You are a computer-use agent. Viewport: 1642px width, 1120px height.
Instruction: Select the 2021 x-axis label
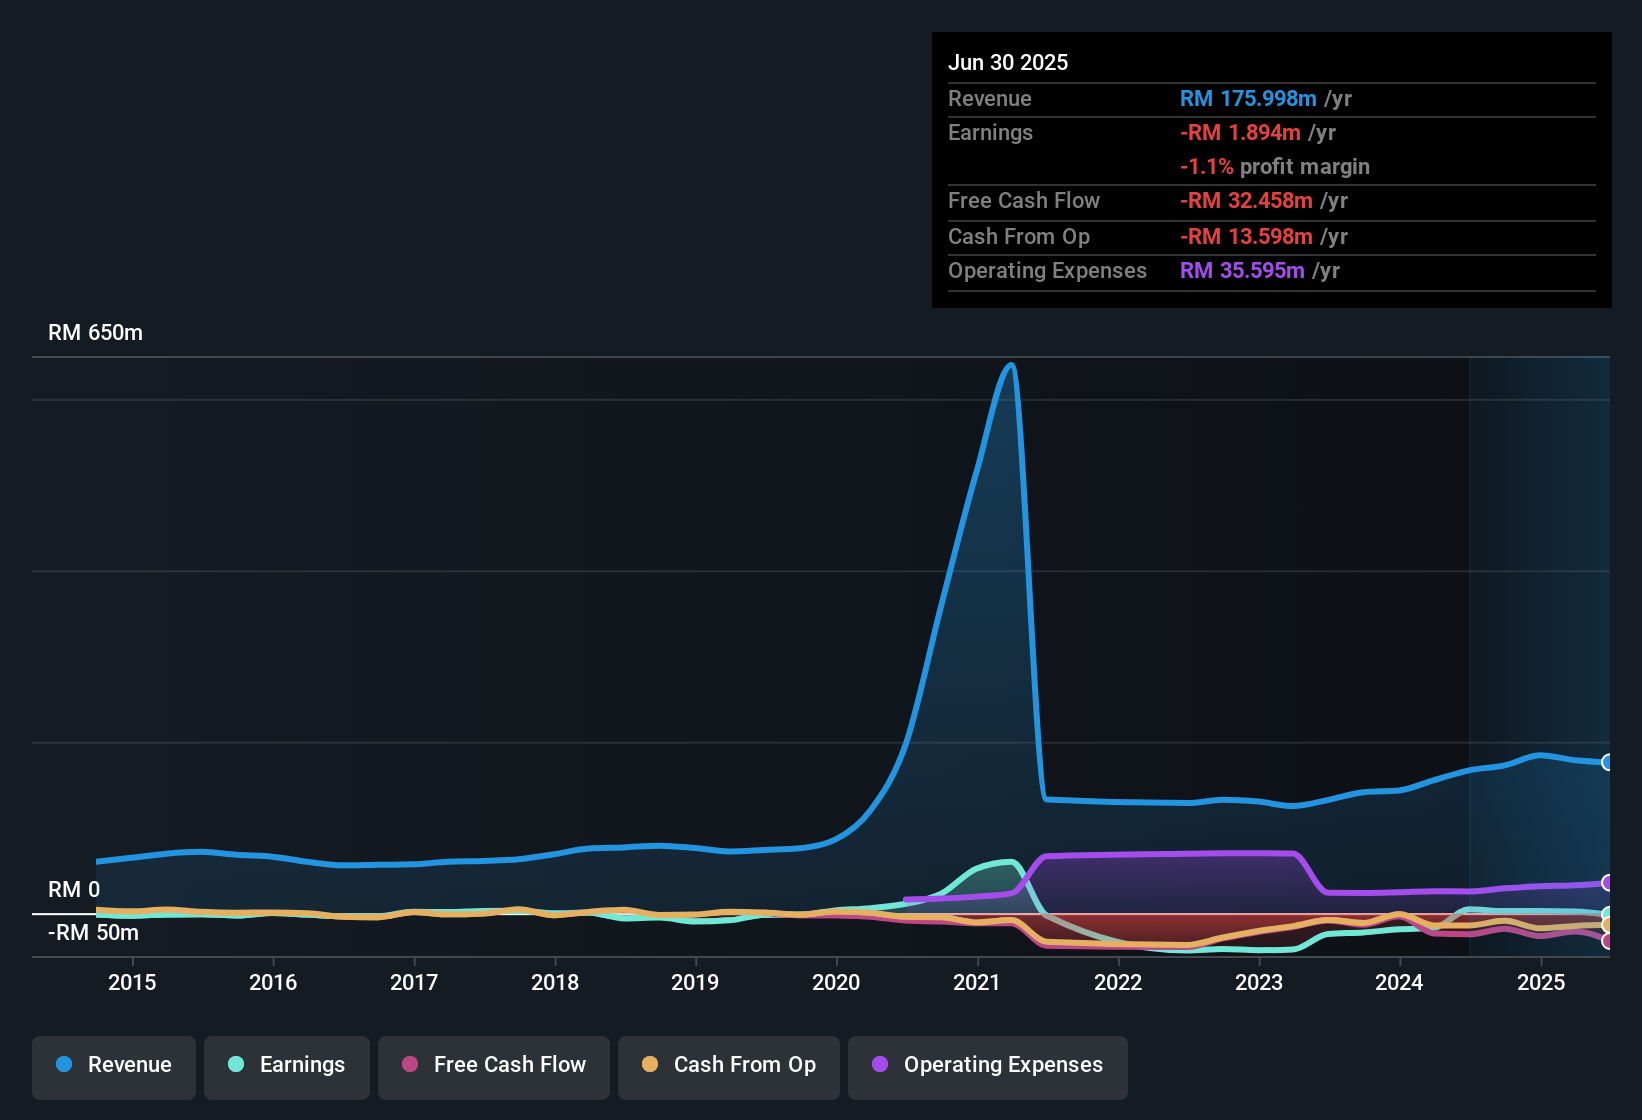[977, 982]
